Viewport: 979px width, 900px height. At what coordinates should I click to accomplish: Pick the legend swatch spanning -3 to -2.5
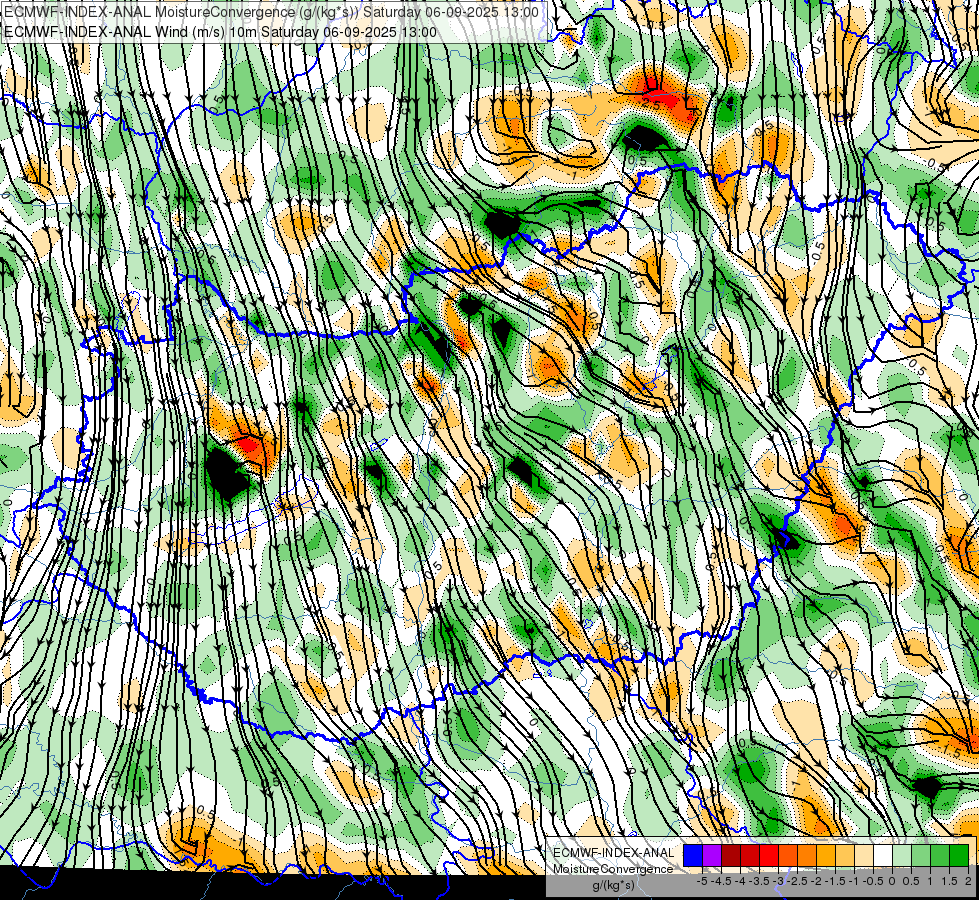click(x=788, y=855)
